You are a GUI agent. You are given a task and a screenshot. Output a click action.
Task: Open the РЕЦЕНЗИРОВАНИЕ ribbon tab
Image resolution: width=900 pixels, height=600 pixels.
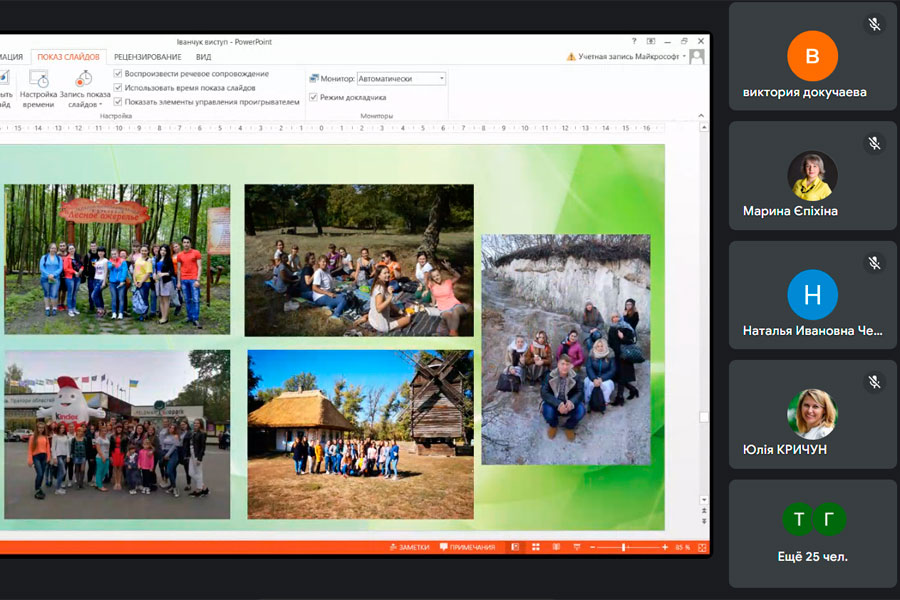tap(148, 57)
